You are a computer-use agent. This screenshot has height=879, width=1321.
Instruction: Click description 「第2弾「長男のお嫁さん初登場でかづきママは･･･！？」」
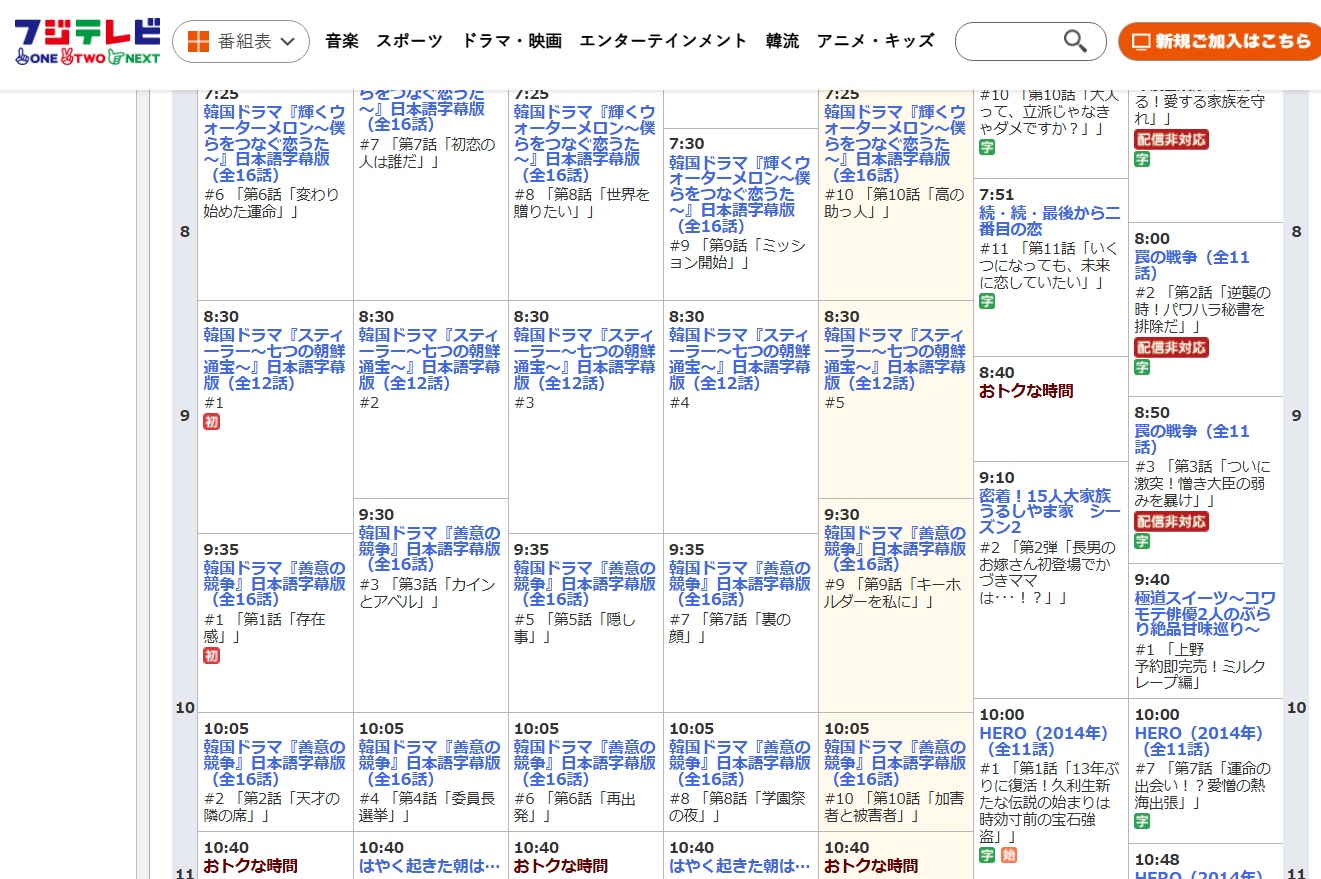coord(1047,571)
